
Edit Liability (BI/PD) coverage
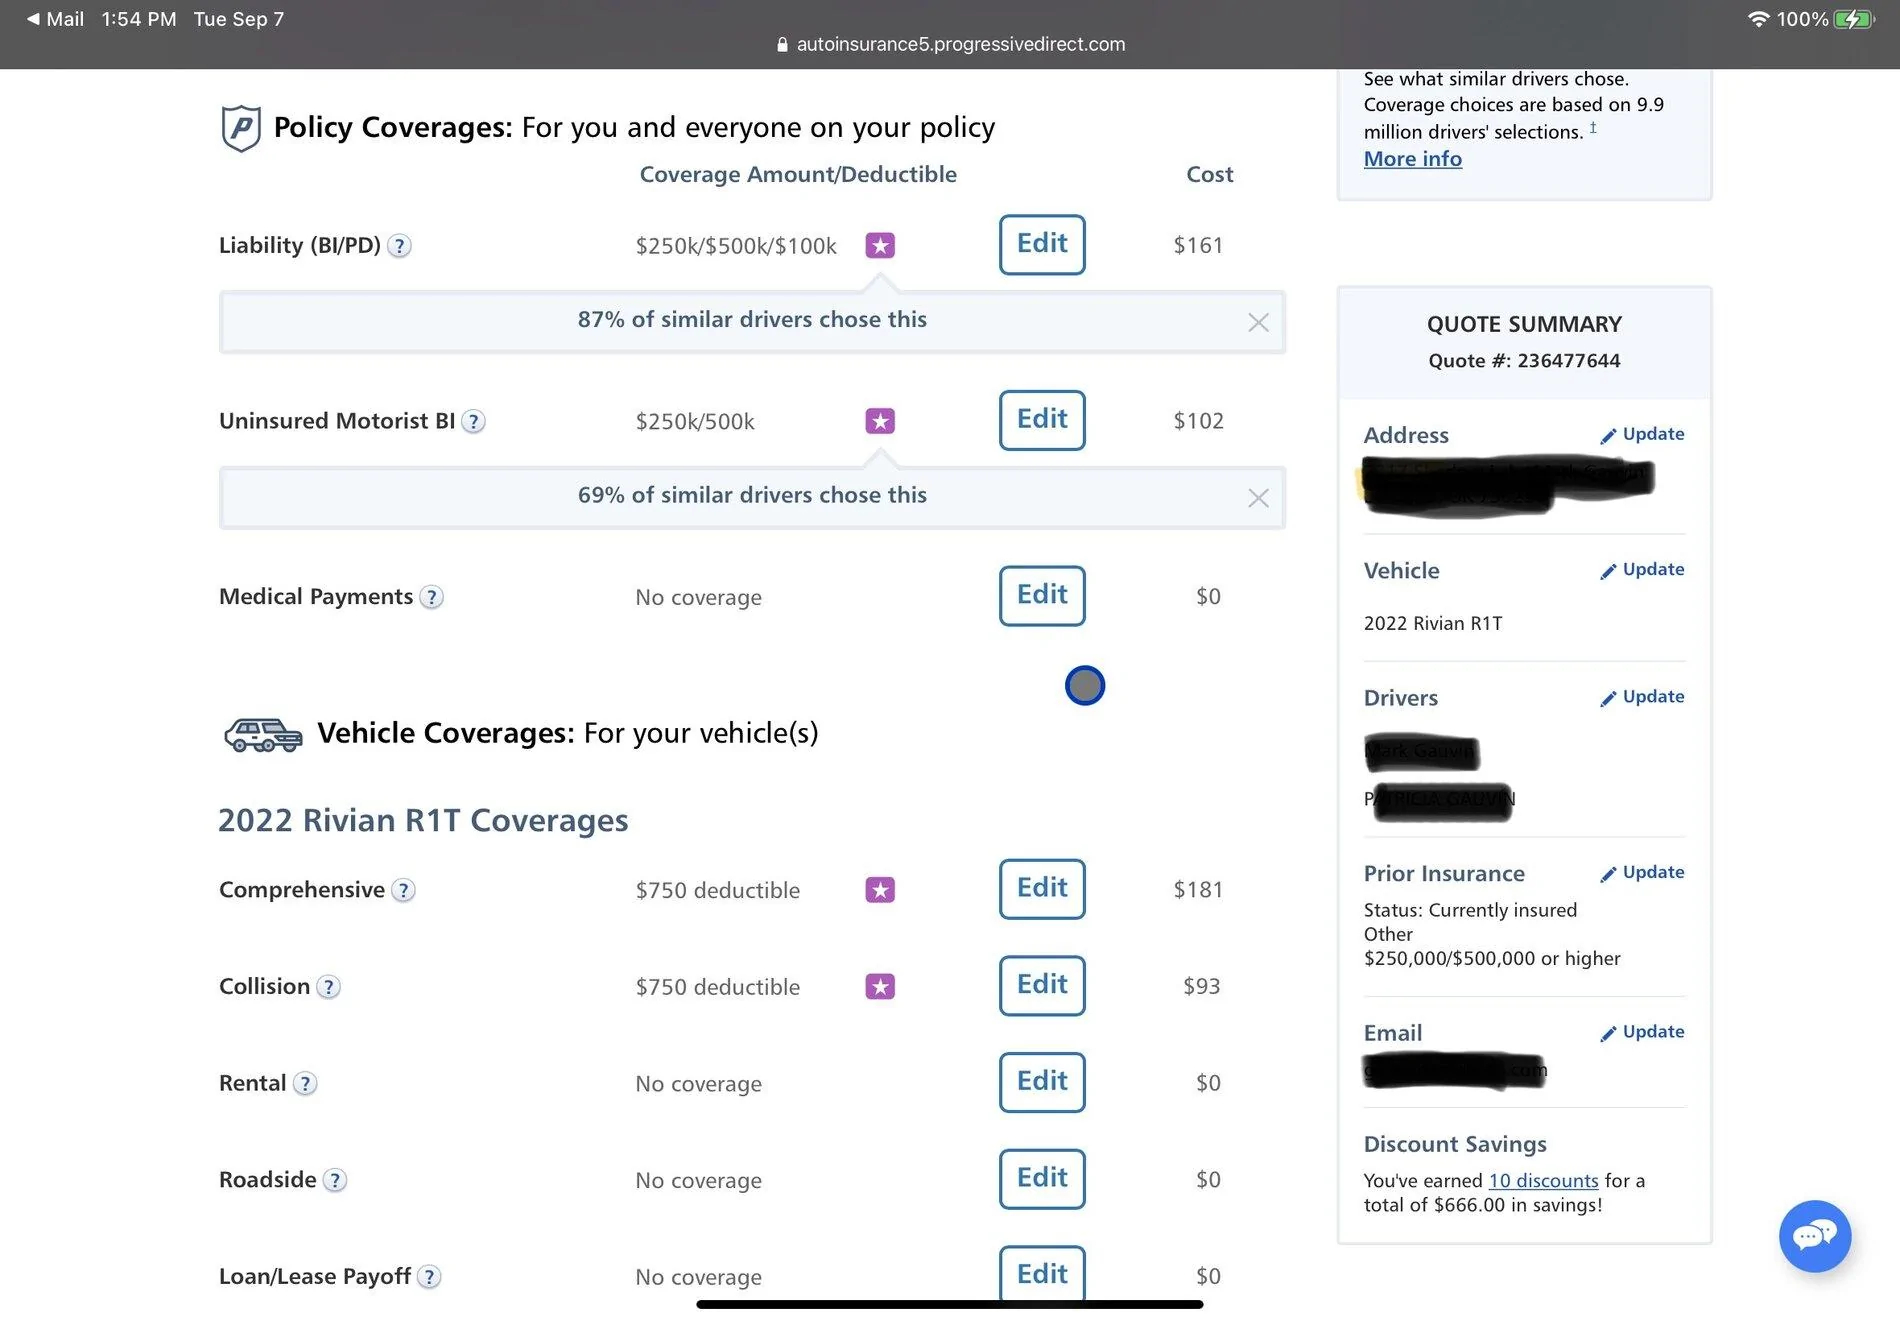tap(1042, 245)
